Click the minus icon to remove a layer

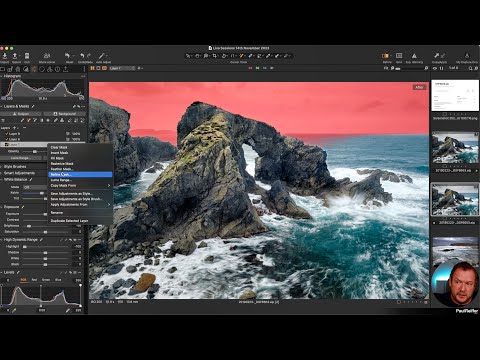coord(24,128)
